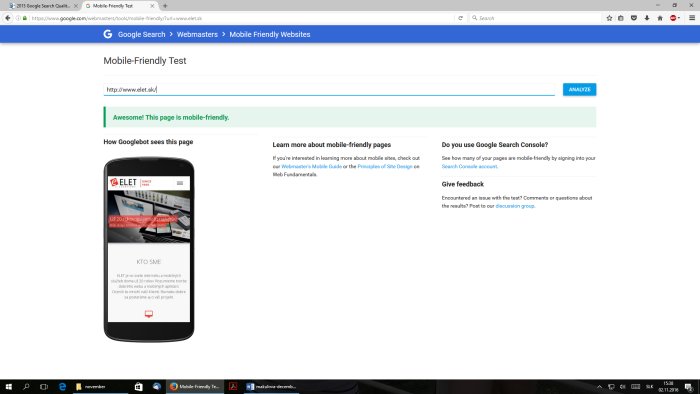Open the Mobile Friendly Websites breadcrumb
The width and height of the screenshot is (700, 394).
tap(270, 34)
